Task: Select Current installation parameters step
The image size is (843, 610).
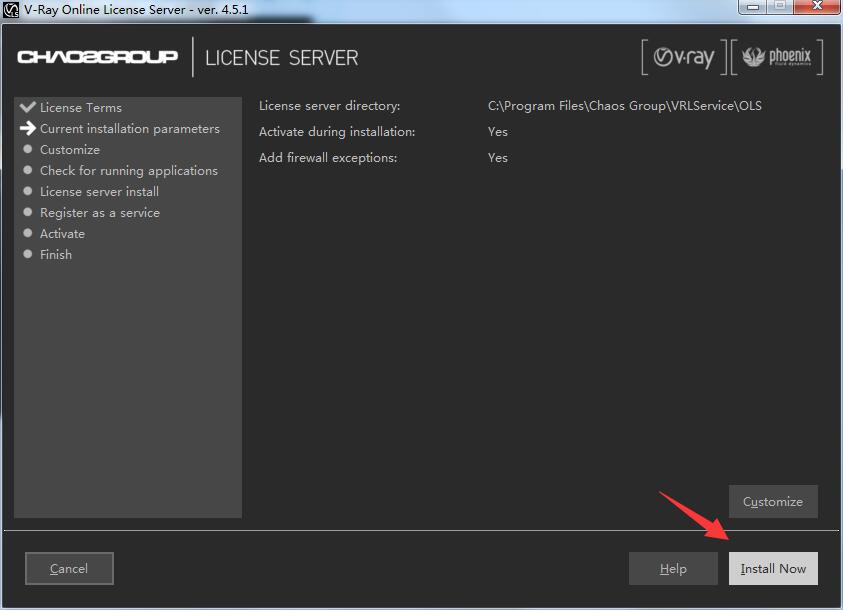Action: click(130, 128)
